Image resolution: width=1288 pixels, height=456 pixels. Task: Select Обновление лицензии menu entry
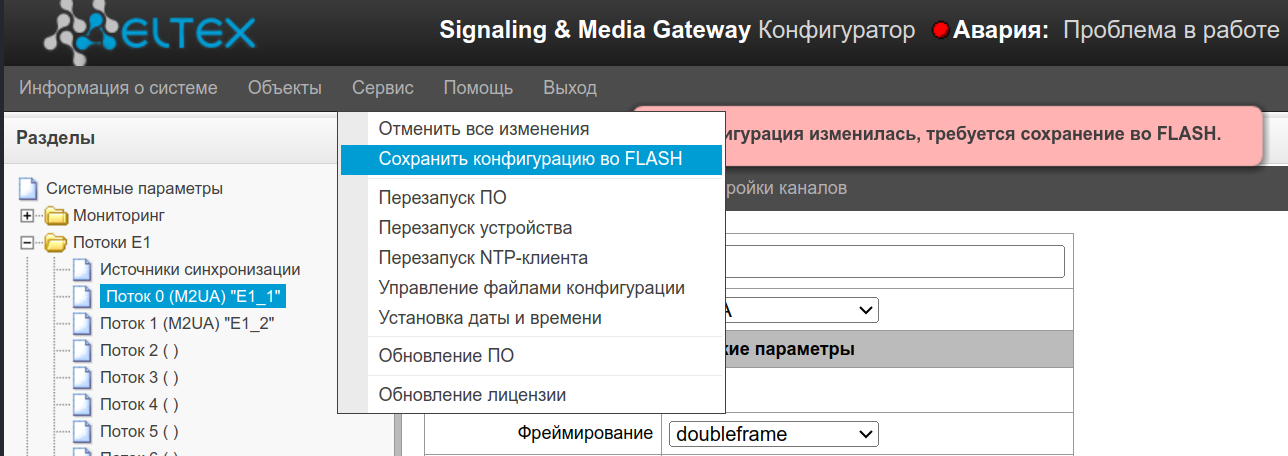(x=472, y=395)
